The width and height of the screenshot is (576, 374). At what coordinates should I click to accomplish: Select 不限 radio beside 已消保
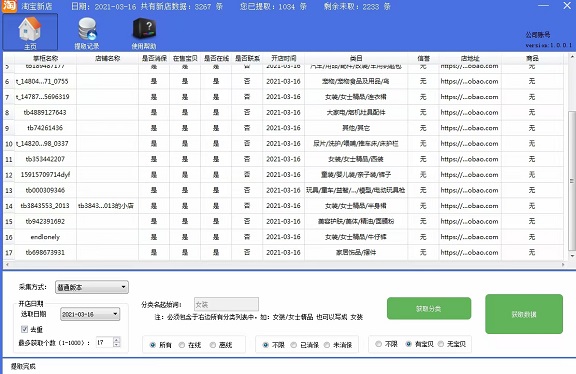[x=266, y=345]
